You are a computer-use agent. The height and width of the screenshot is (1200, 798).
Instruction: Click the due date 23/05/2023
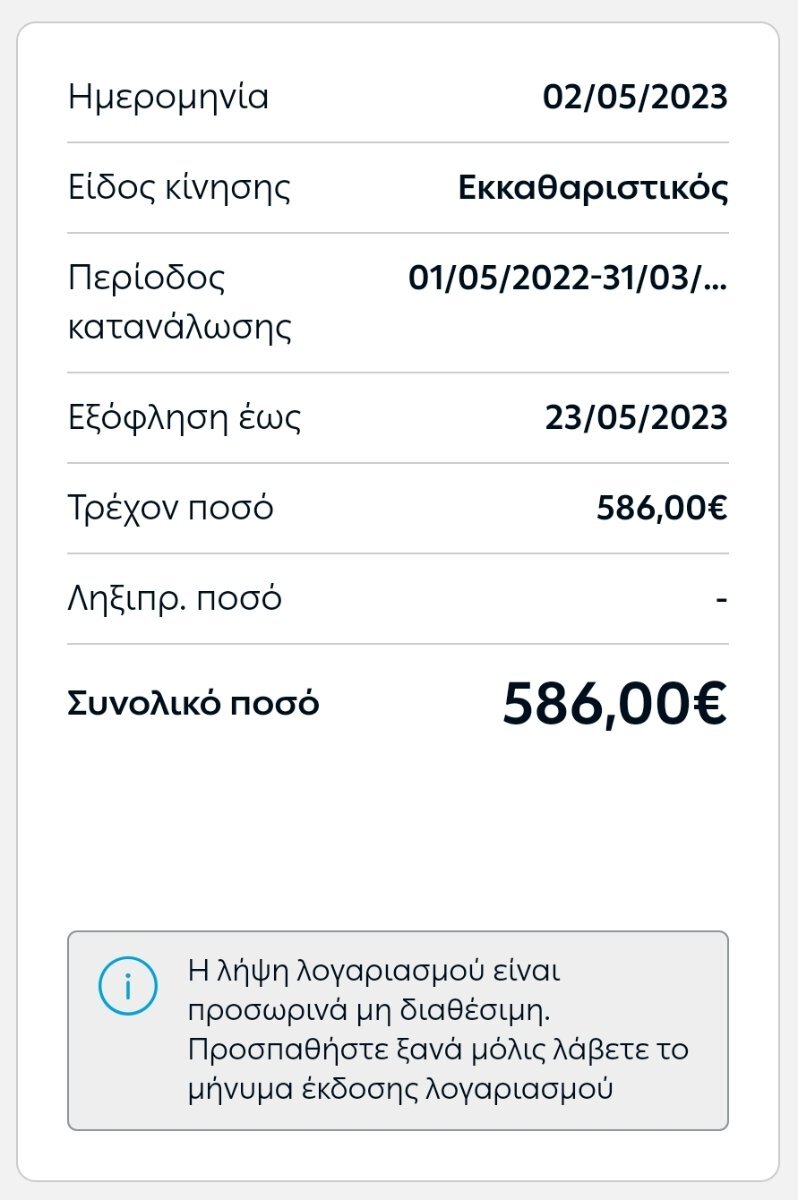pyautogui.click(x=636, y=418)
